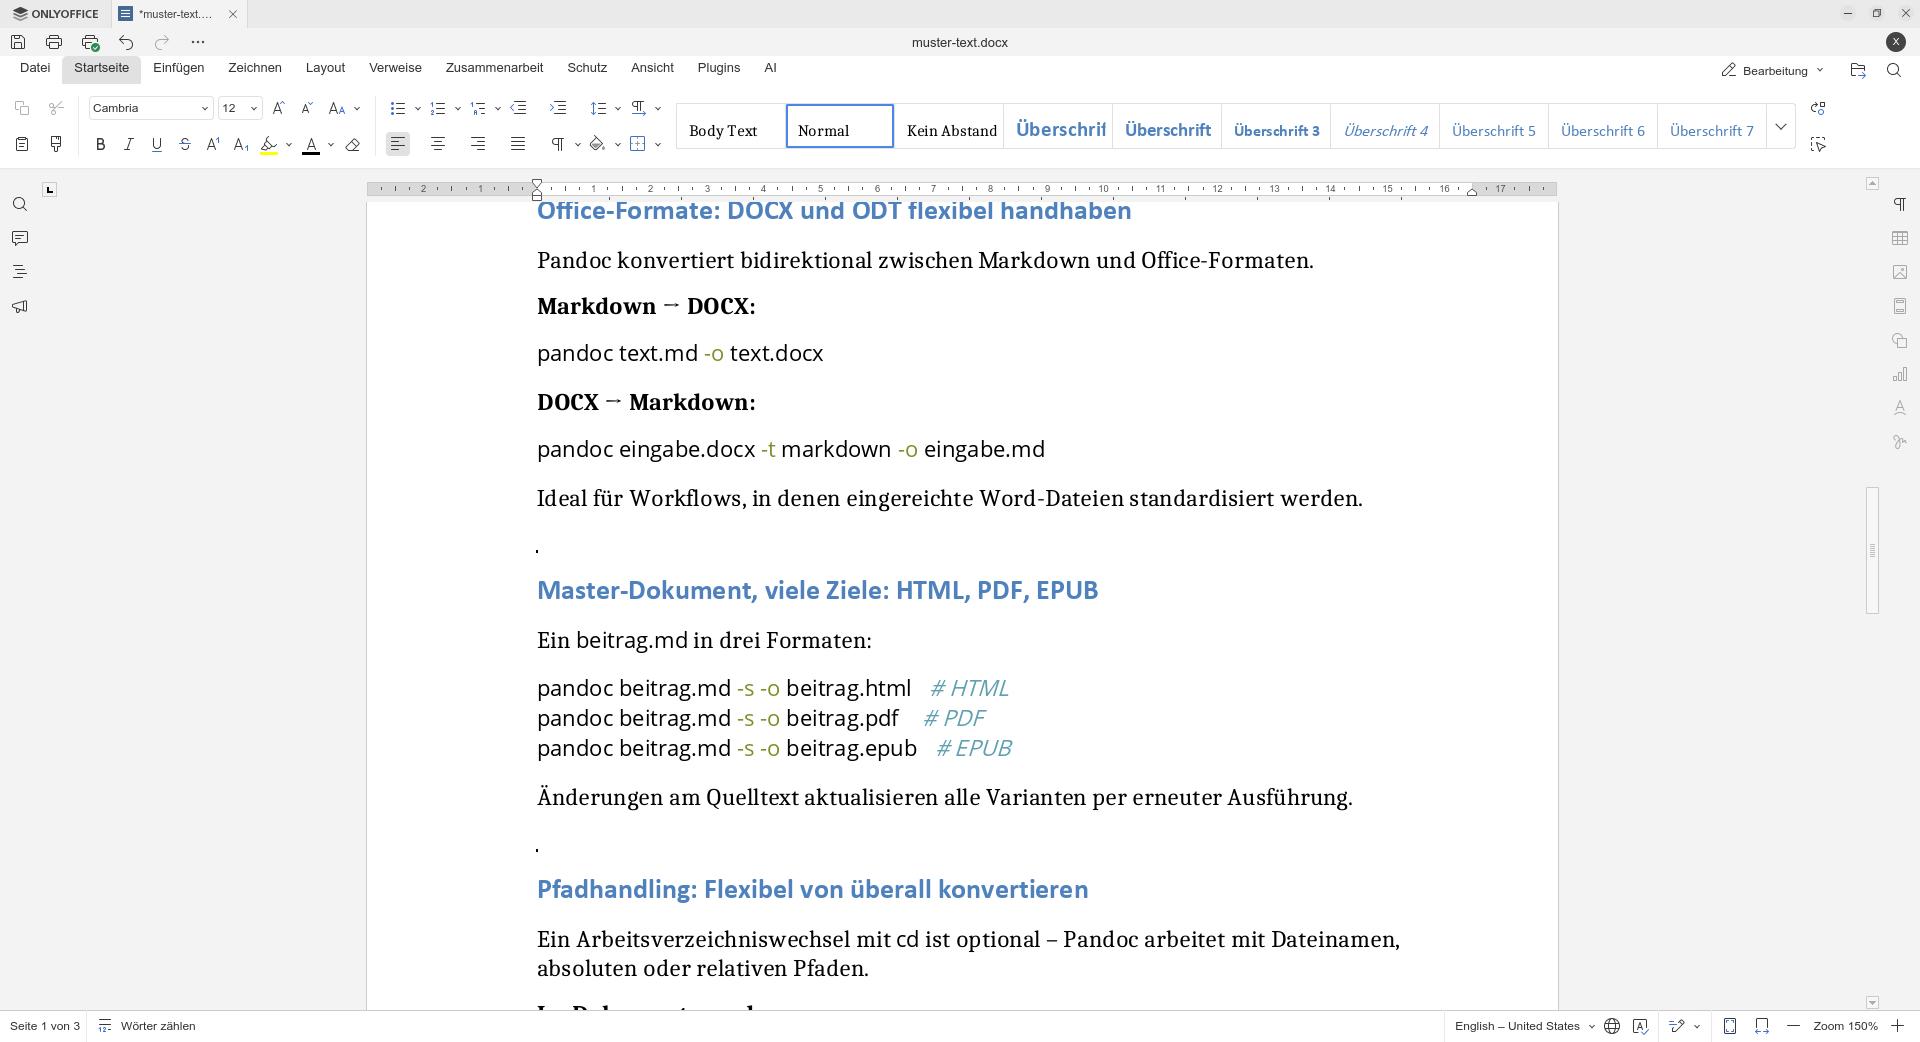Open the Einfügen tab
This screenshot has height=1042, width=1920.
(x=178, y=68)
